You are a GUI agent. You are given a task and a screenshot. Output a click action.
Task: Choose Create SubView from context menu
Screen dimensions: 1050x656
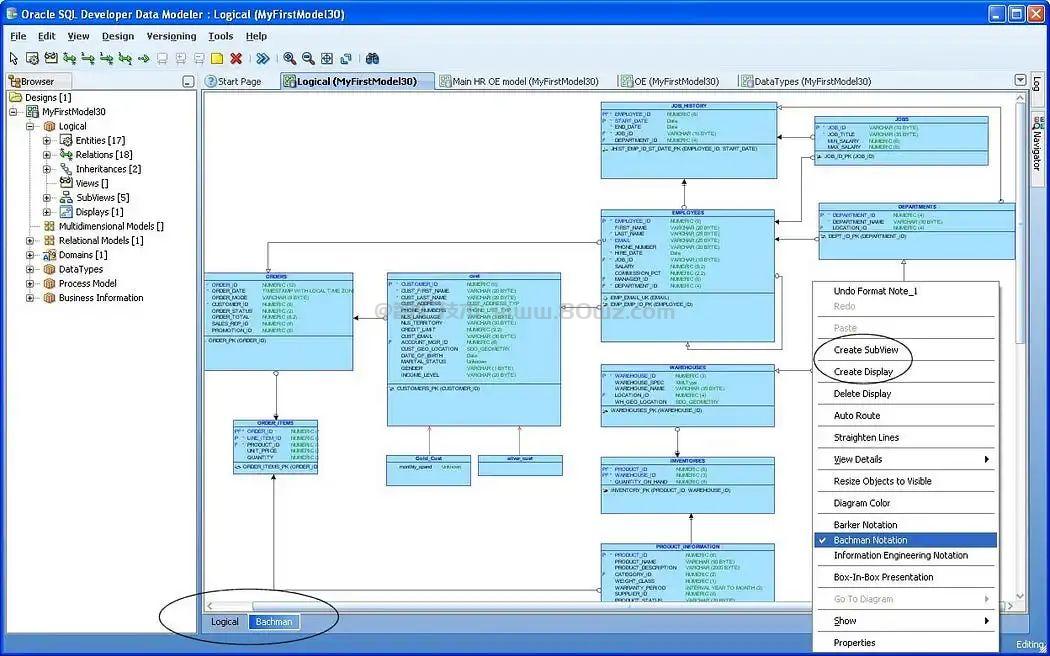pos(865,350)
